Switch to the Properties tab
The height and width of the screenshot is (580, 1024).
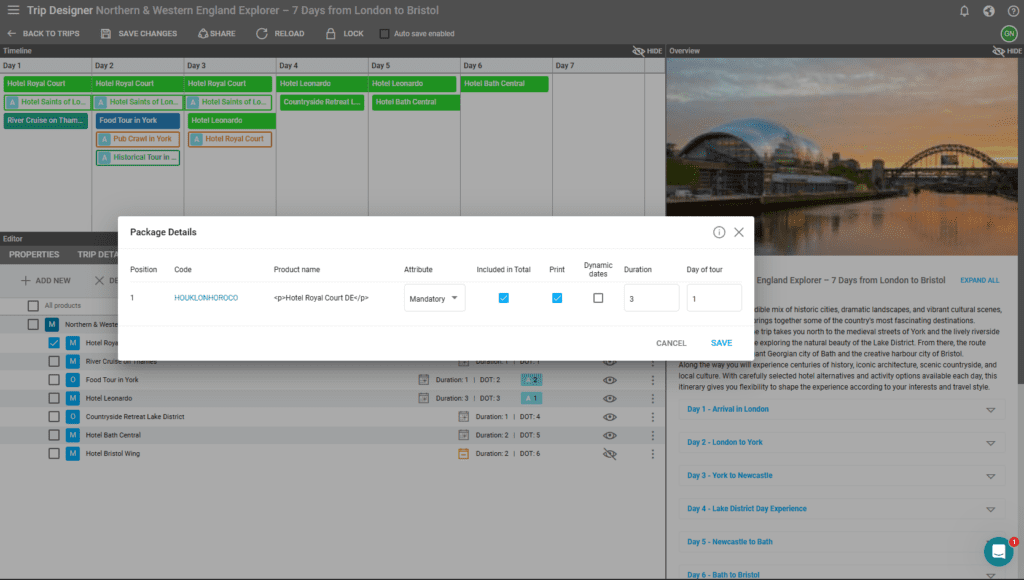pos(35,255)
